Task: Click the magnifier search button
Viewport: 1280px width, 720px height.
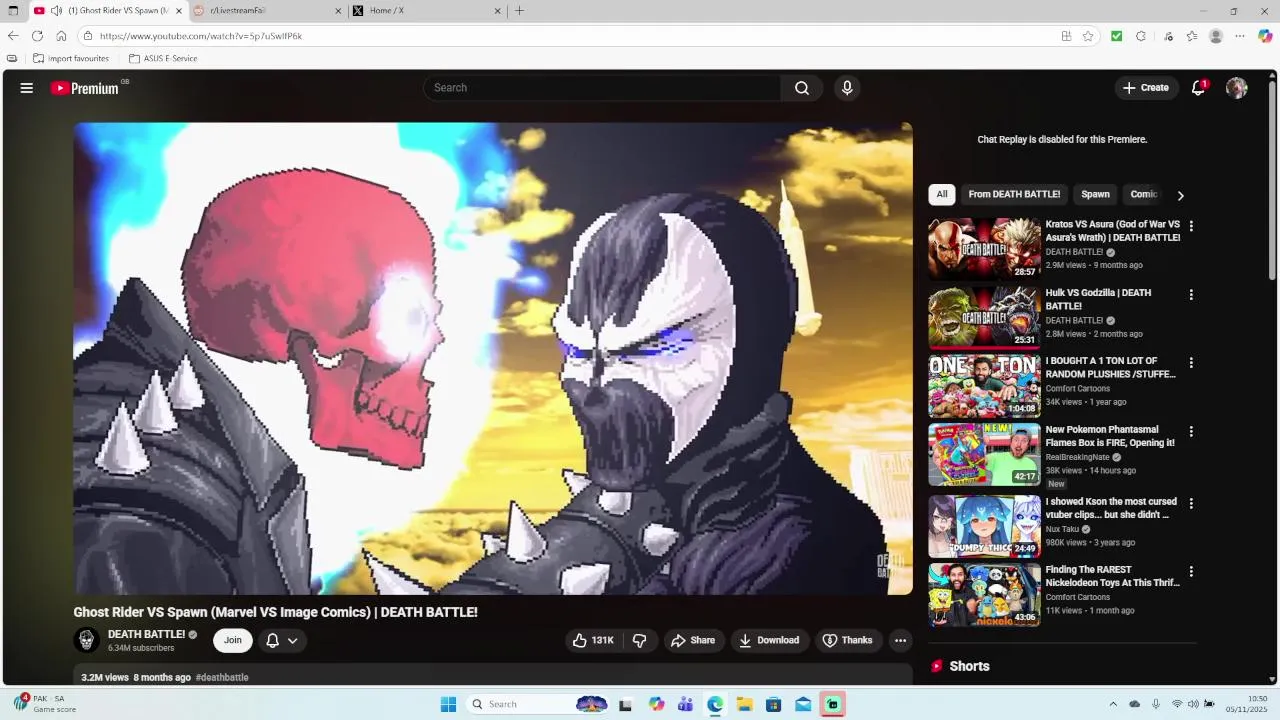Action: point(802,88)
